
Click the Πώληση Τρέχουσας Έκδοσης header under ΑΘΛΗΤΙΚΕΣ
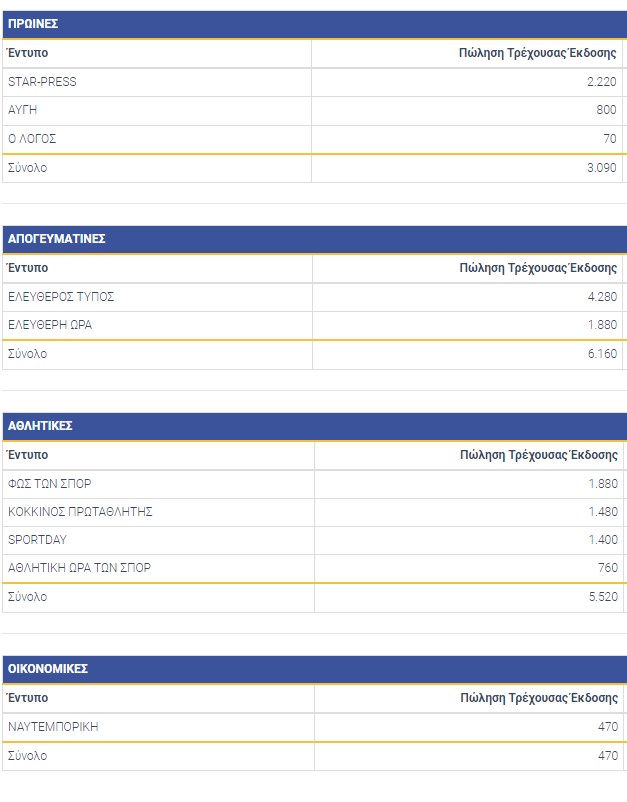pyautogui.click(x=539, y=455)
